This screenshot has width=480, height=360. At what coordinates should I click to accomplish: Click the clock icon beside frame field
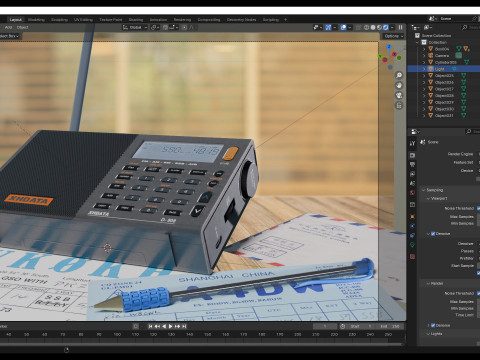click(x=342, y=326)
